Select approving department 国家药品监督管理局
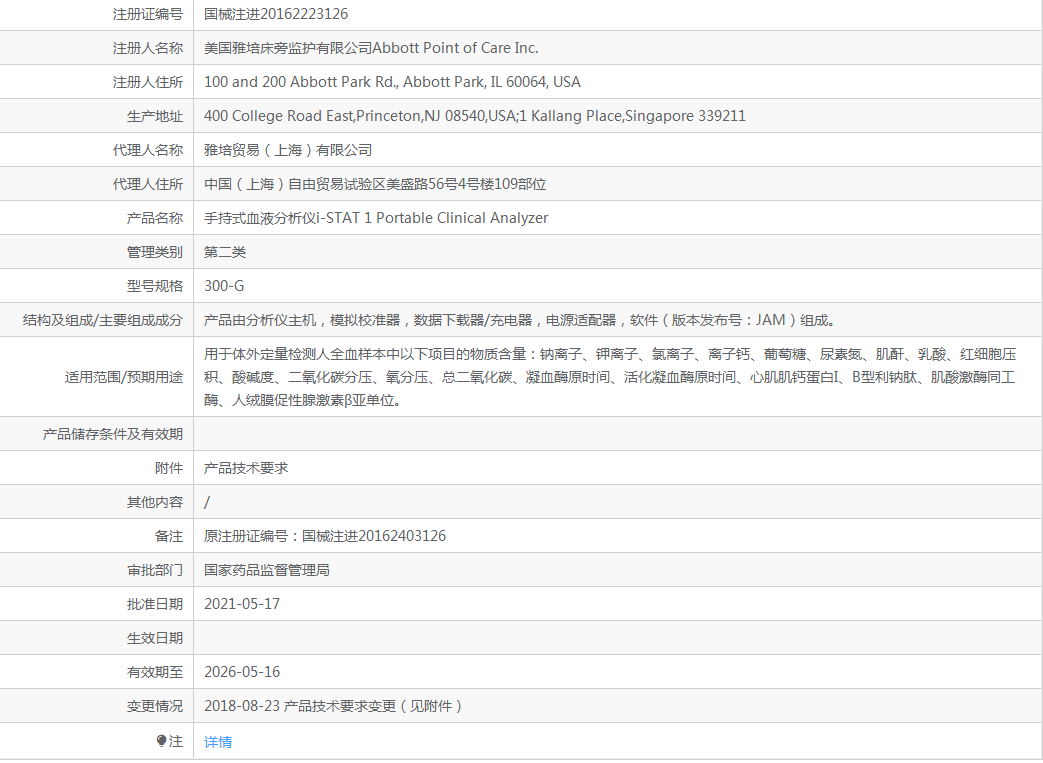The height and width of the screenshot is (763, 1043). (267, 570)
